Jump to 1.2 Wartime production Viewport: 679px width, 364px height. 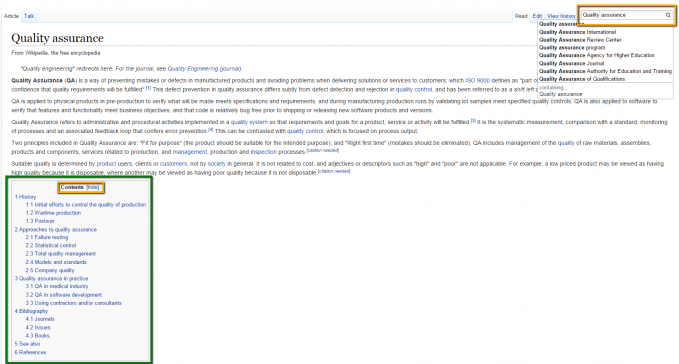pyautogui.click(x=53, y=213)
